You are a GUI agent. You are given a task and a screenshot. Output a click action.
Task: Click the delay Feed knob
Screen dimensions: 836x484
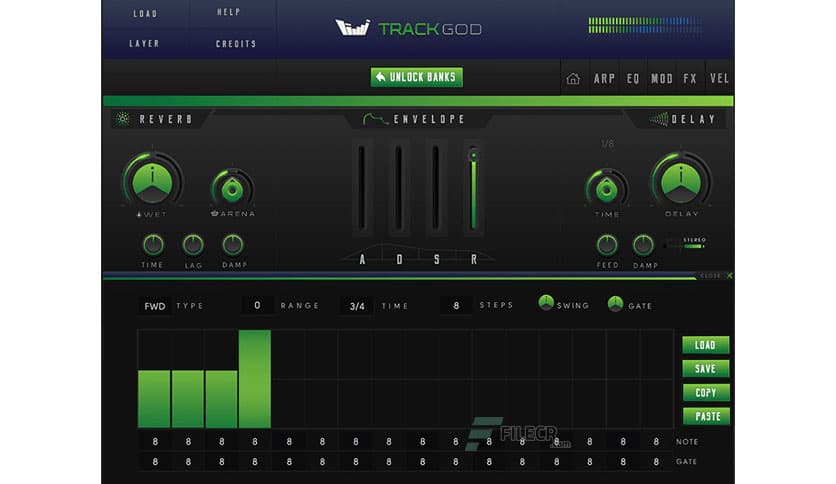[607, 245]
